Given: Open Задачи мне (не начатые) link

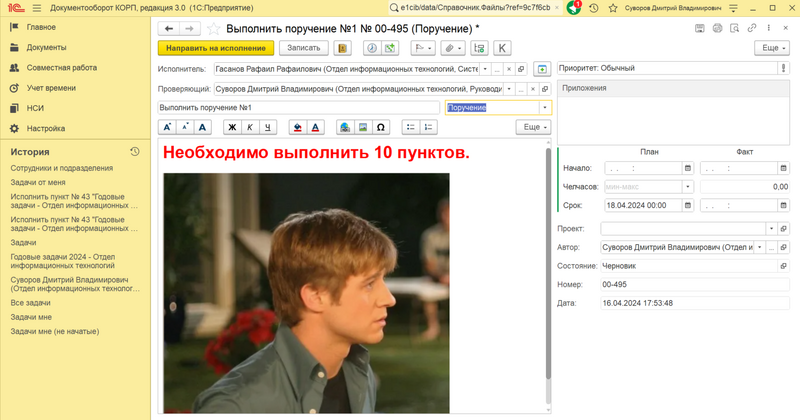Looking at the screenshot, I should tap(55, 331).
